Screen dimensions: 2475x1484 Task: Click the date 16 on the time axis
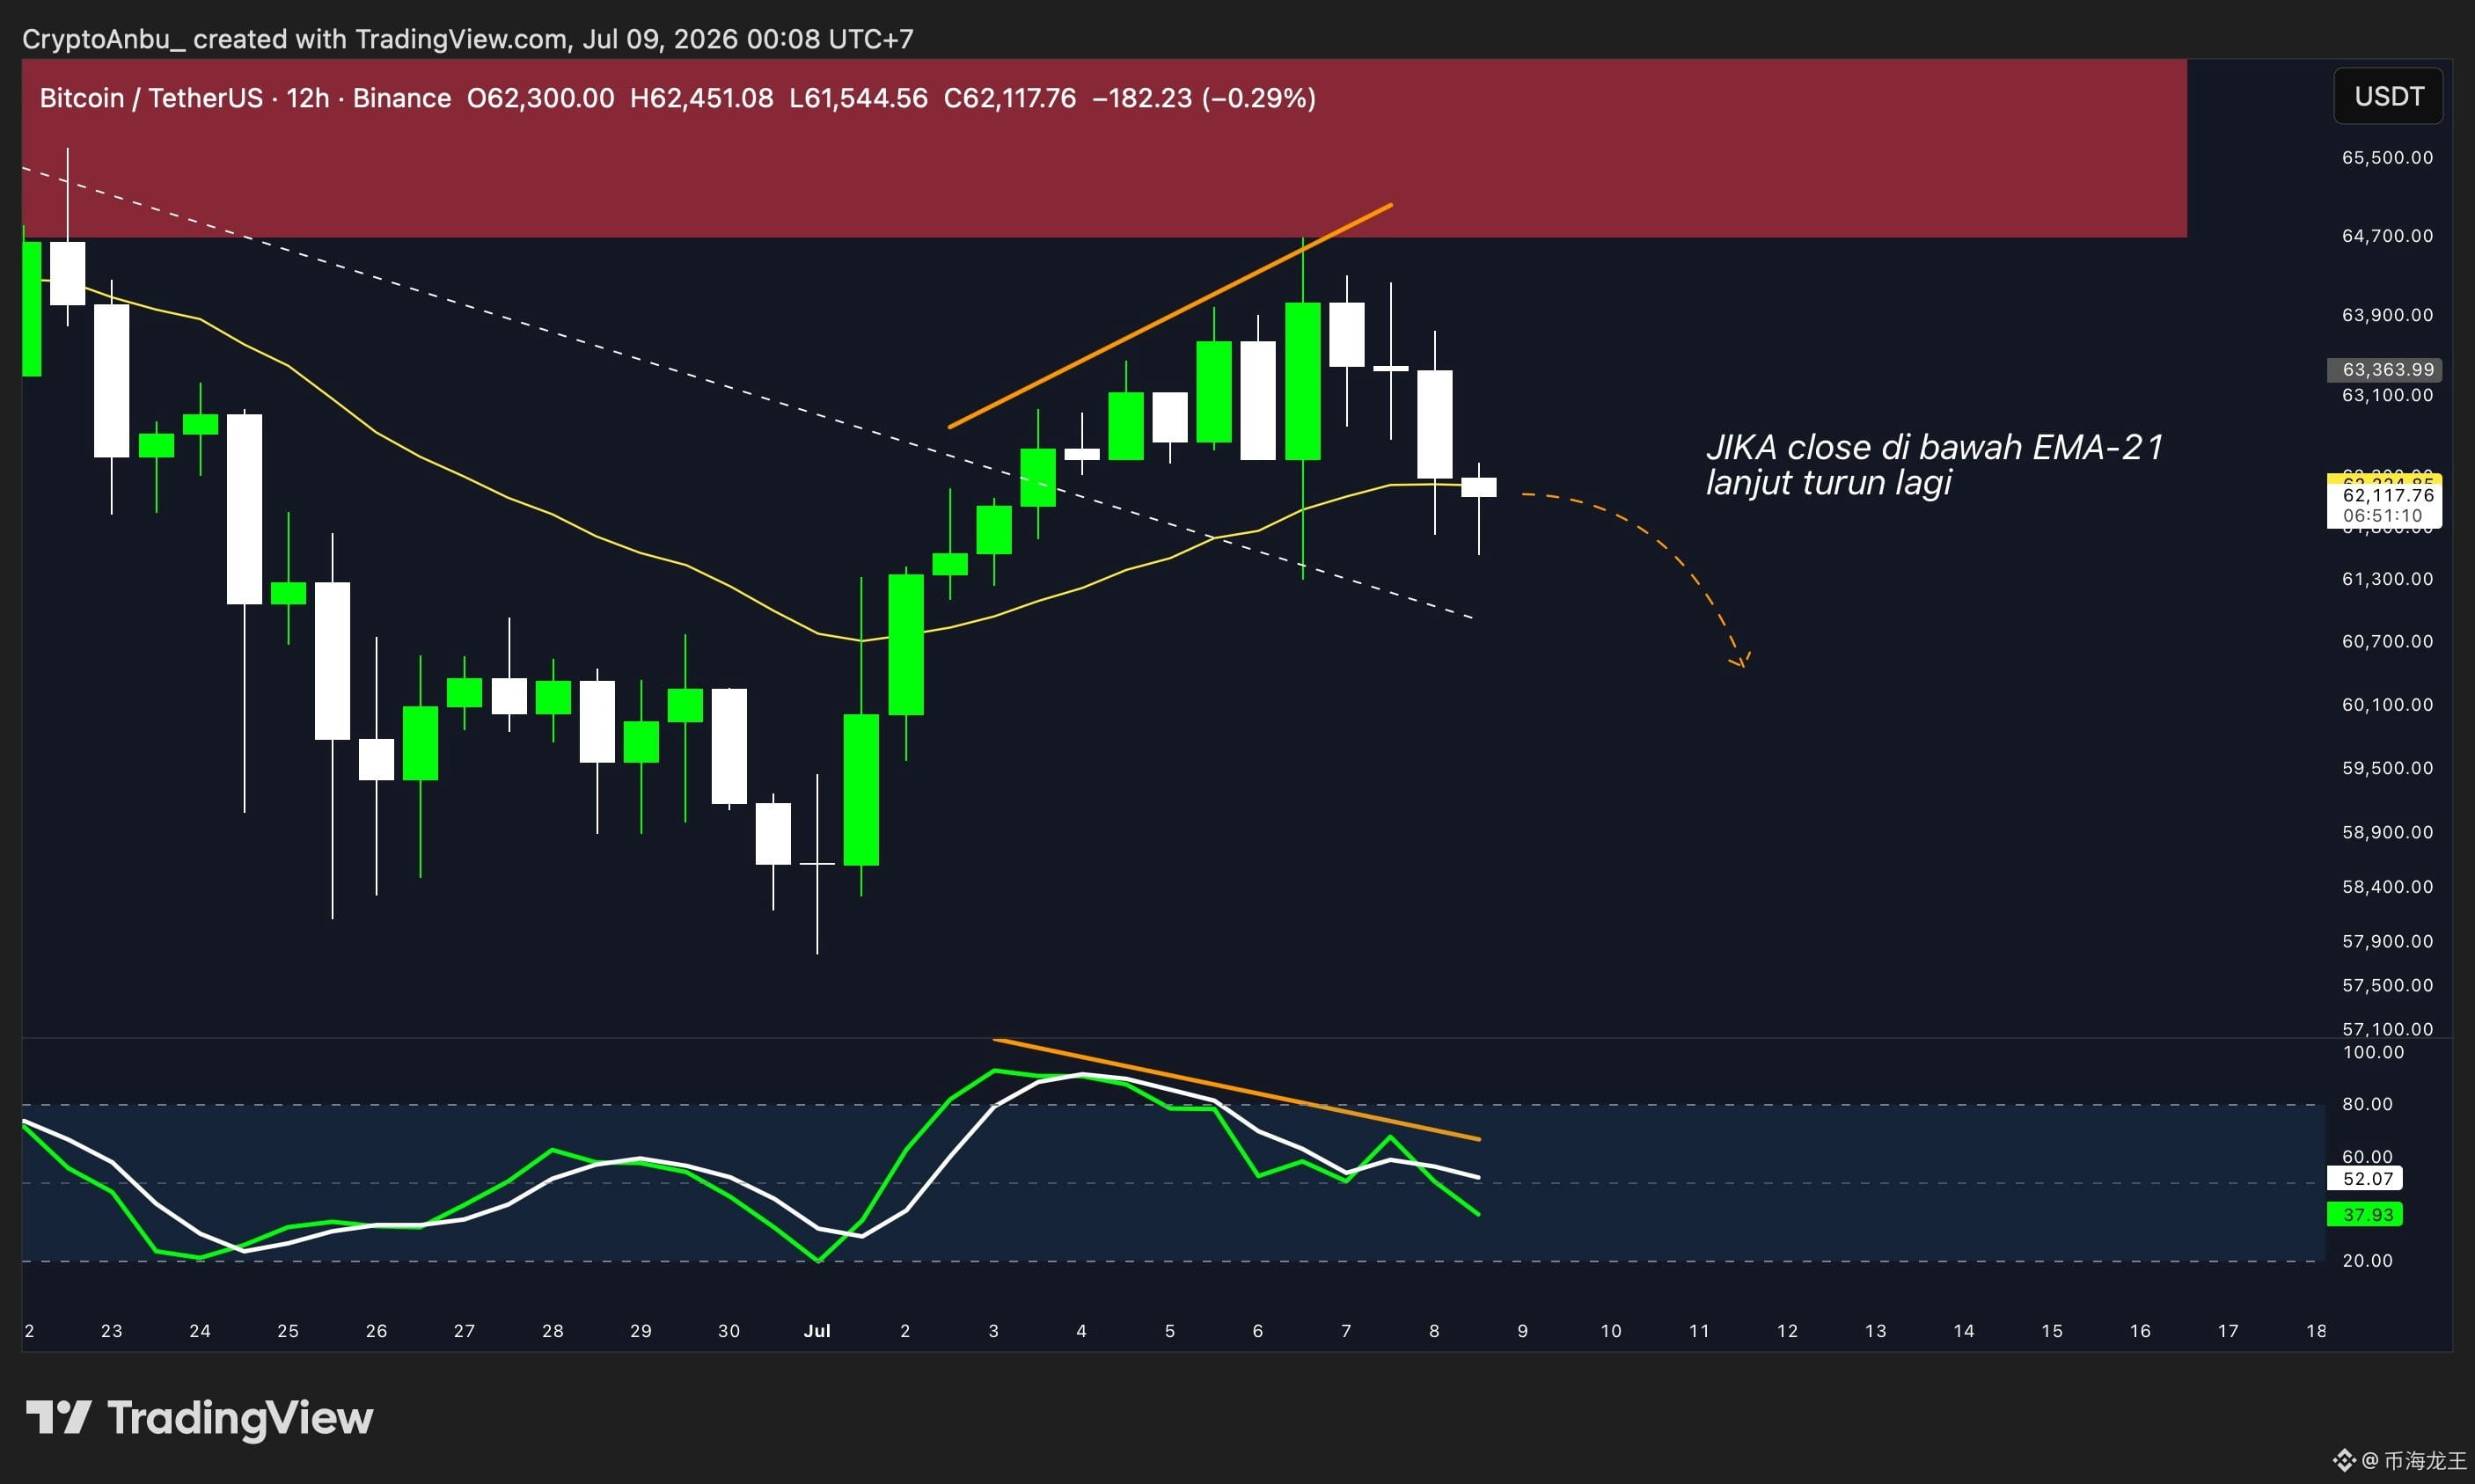coord(2140,1331)
